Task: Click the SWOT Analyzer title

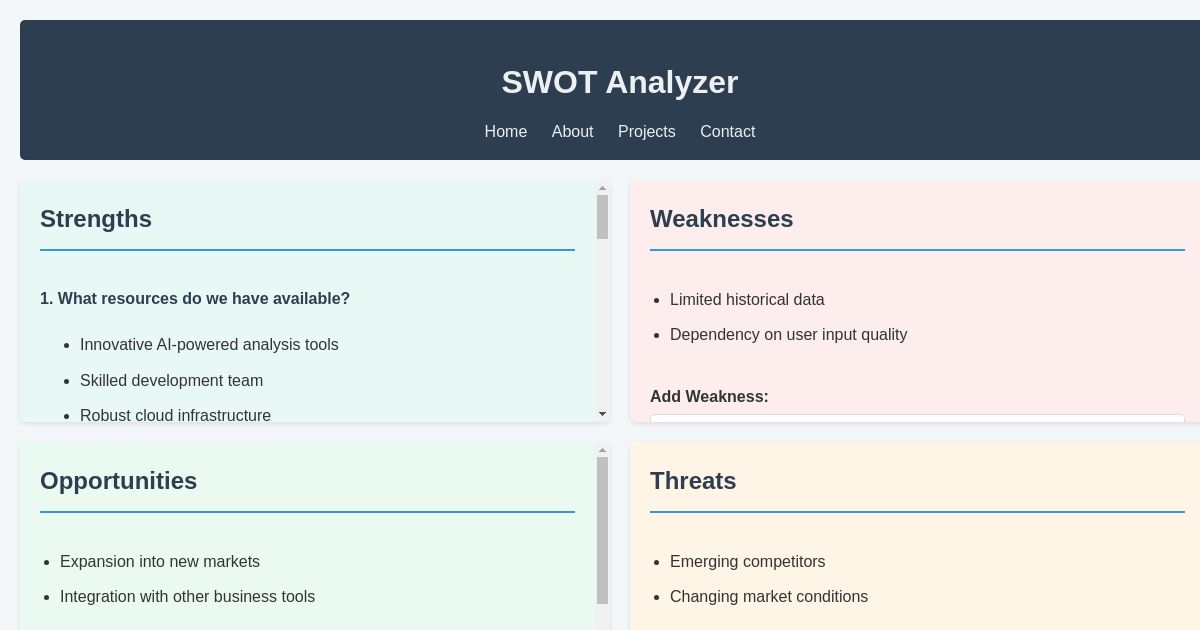Action: tap(619, 82)
